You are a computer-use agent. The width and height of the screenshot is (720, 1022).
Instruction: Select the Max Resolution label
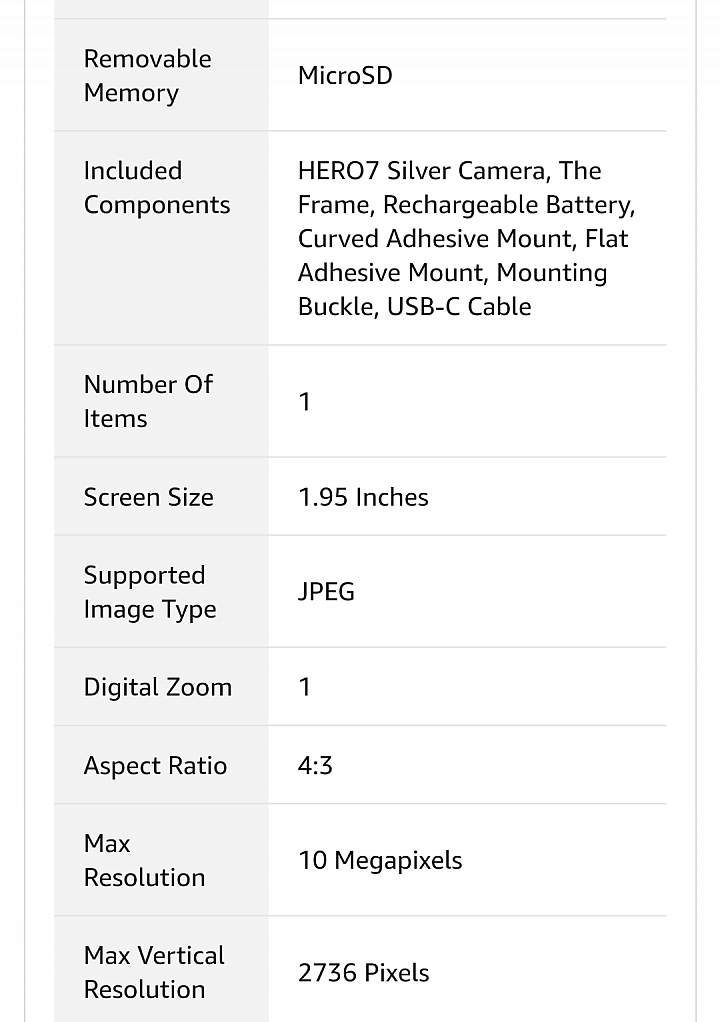[x=145, y=860]
